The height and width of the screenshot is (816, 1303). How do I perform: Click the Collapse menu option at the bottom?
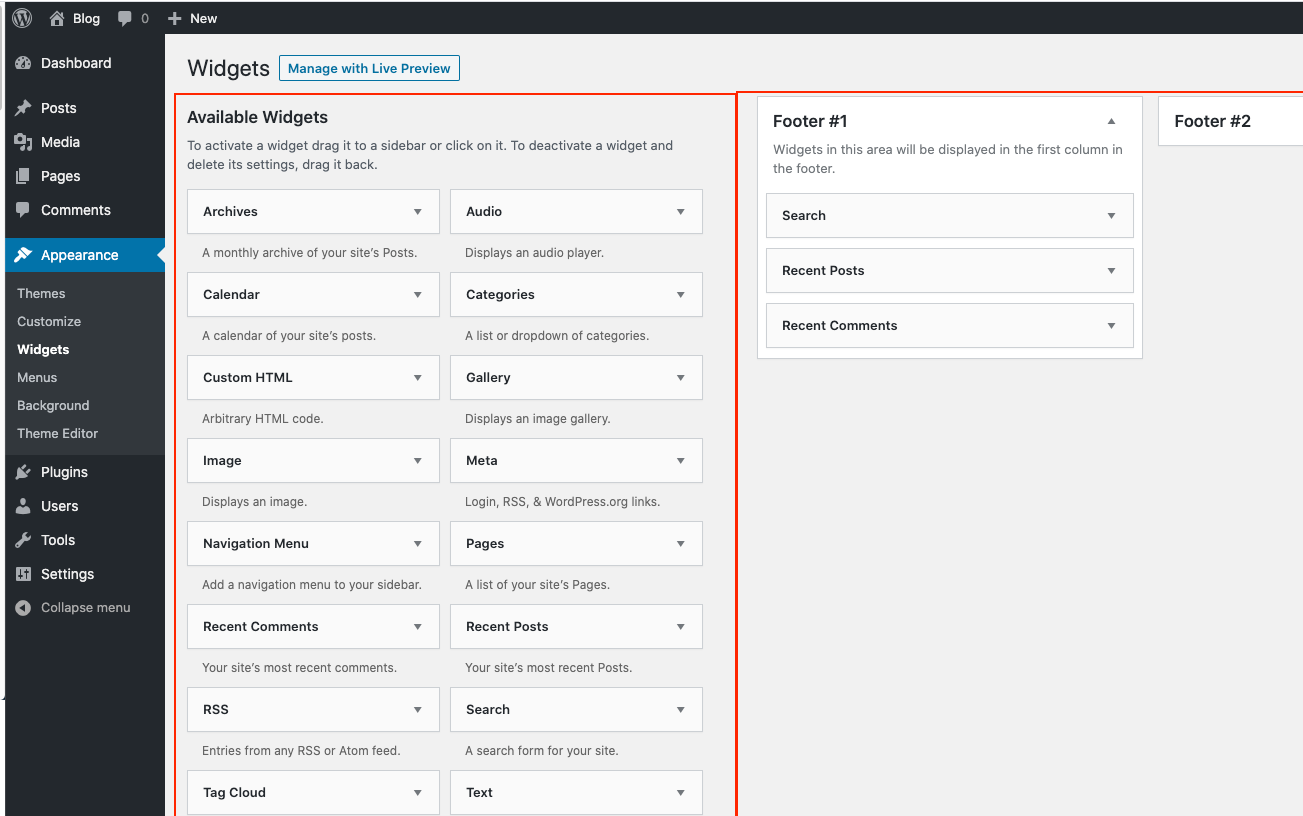(70, 607)
